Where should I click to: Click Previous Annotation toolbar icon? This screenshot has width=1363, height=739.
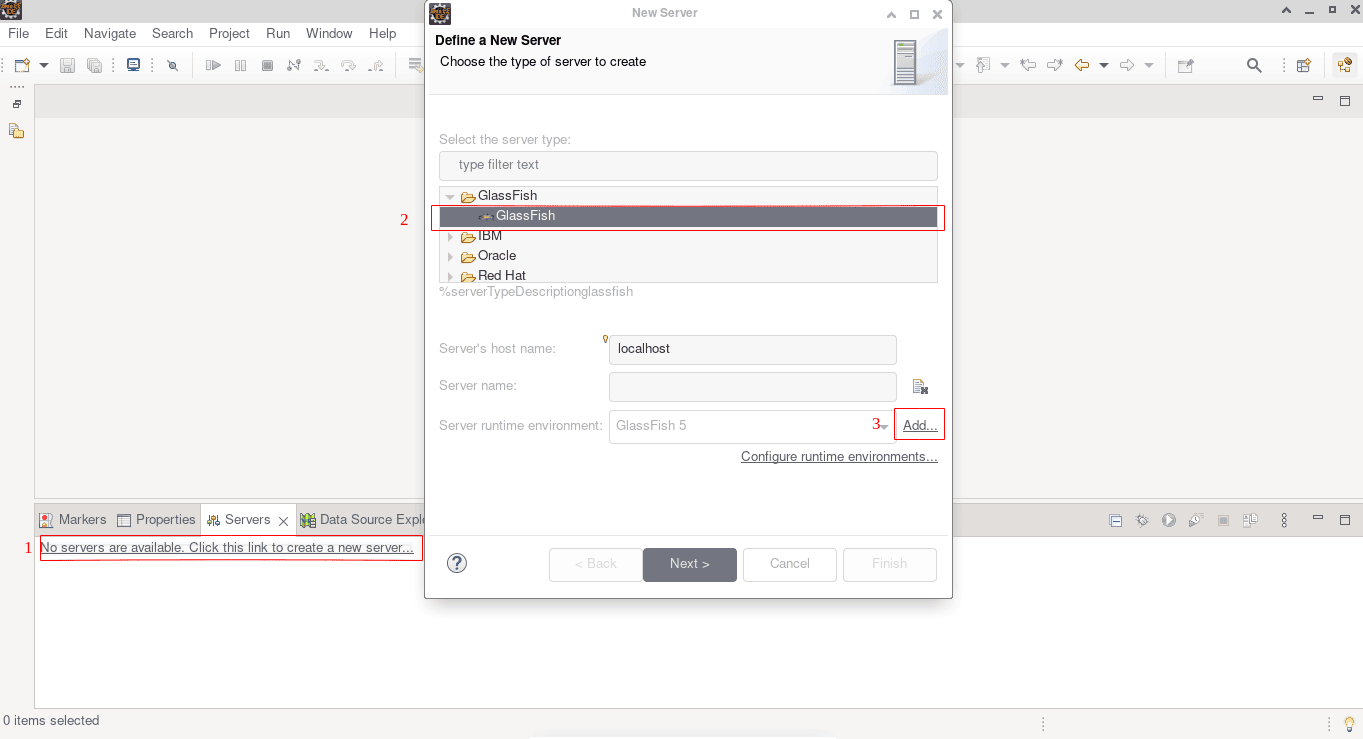pyautogui.click(x=983, y=65)
